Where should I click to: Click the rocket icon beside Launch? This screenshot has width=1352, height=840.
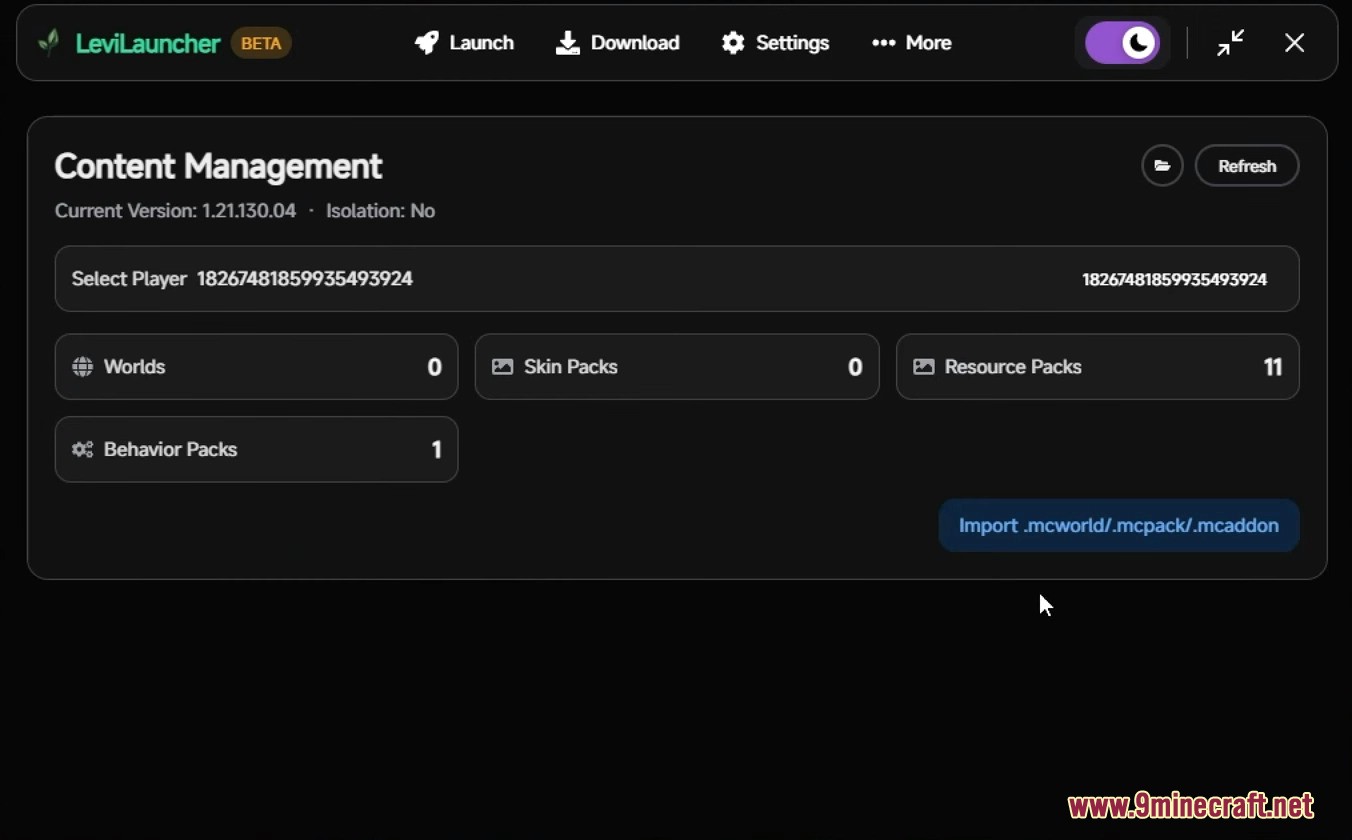pyautogui.click(x=427, y=43)
